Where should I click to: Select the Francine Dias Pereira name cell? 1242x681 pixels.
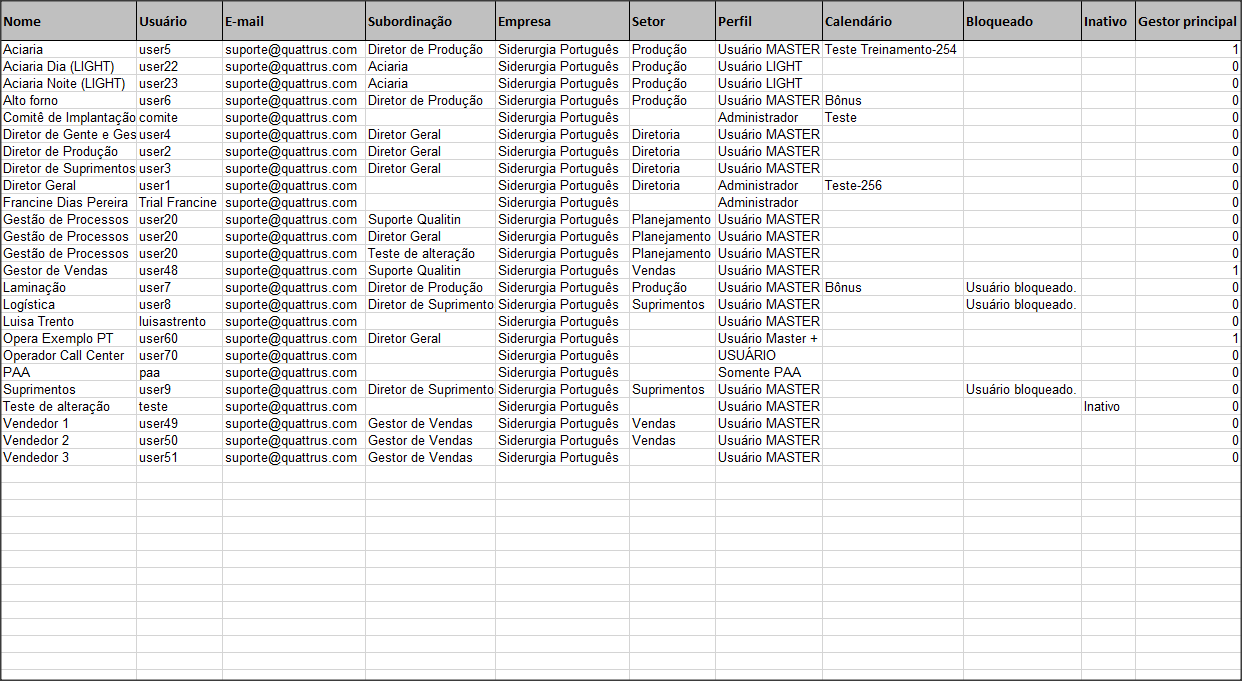[66, 203]
